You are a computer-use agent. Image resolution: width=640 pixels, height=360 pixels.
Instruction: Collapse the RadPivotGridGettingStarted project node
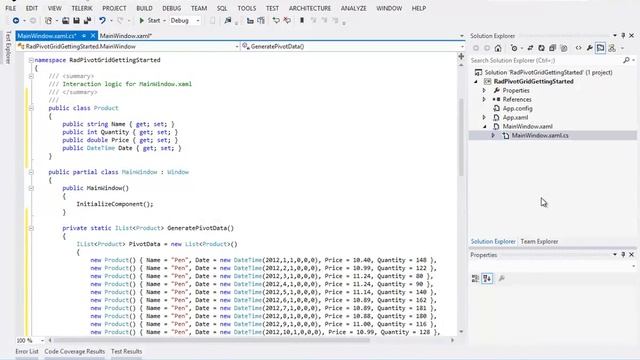coord(476,82)
